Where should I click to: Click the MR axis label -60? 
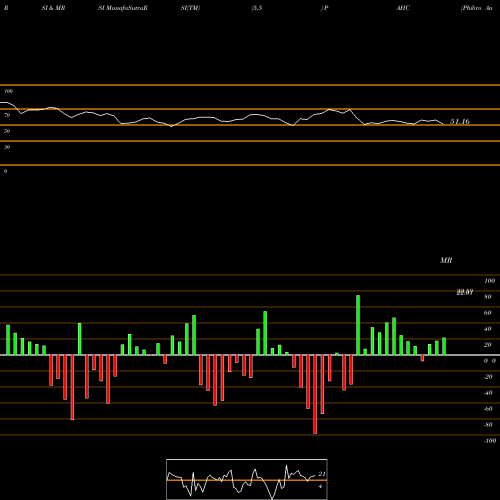click(488, 409)
